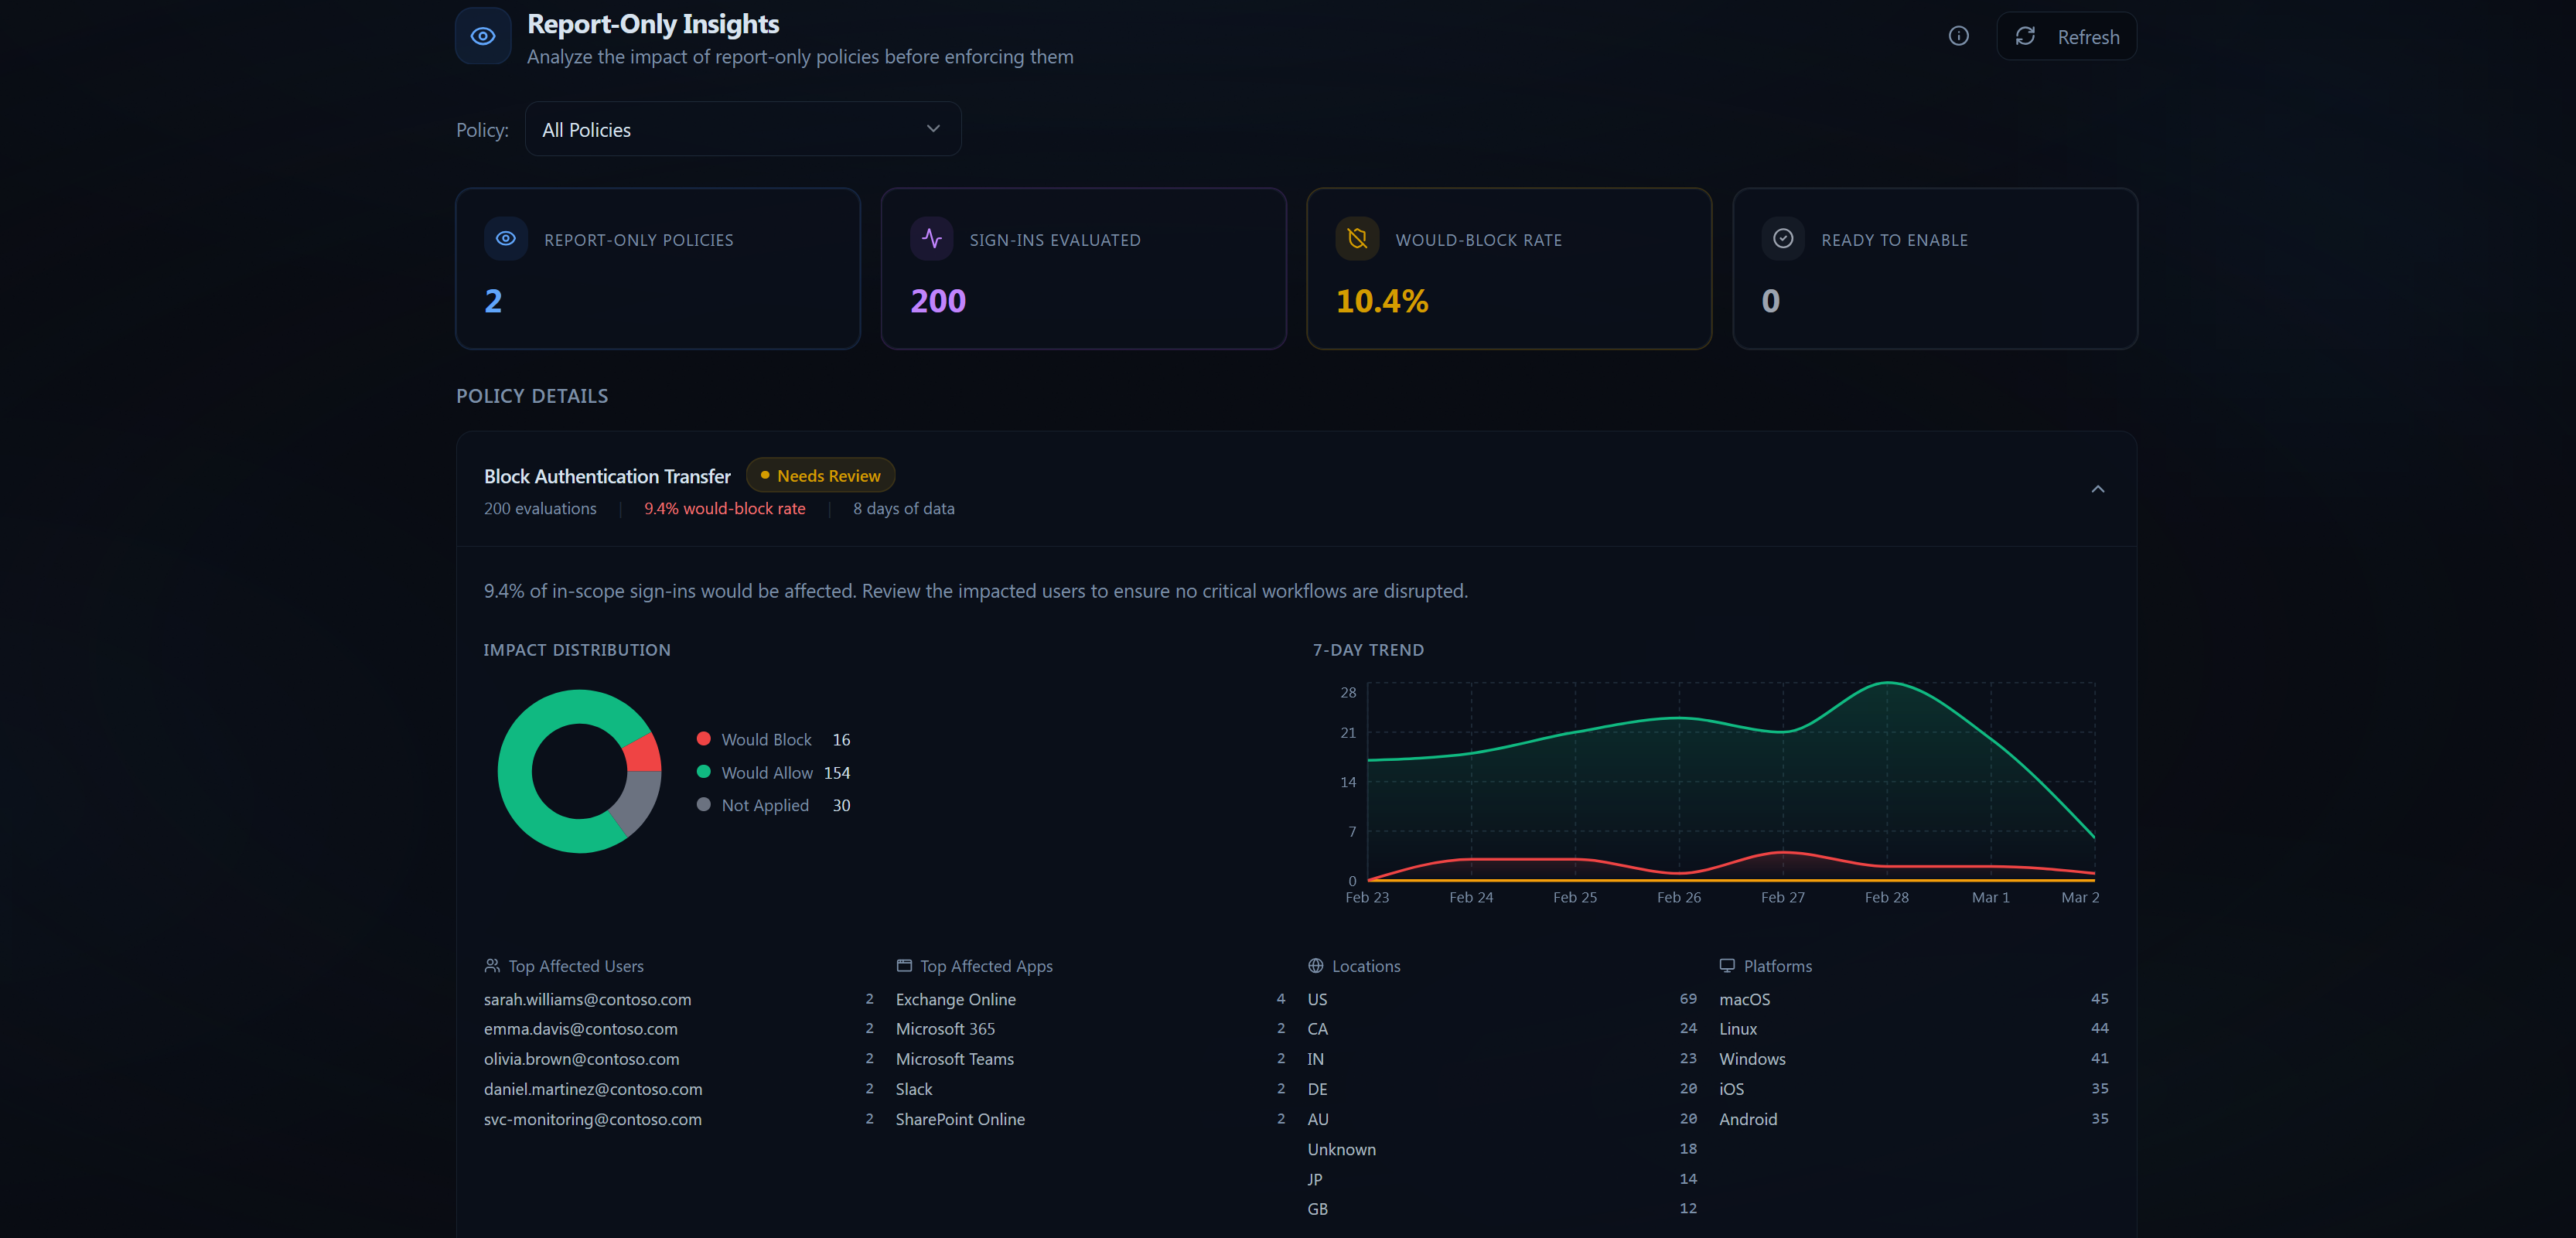This screenshot has height=1238, width=2576.
Task: Click the 9.4% would-block rate text
Action: (724, 508)
